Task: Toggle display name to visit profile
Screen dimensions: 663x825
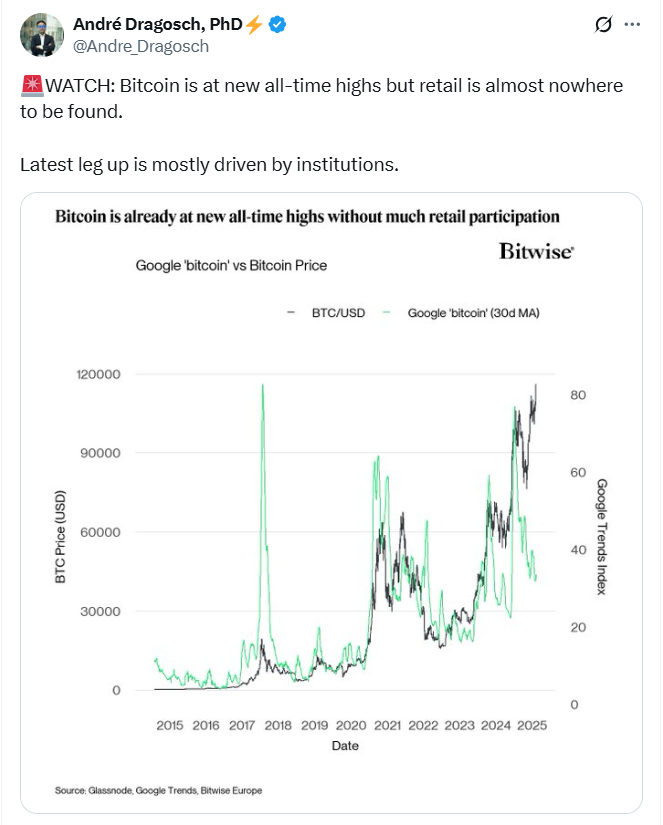Action: coord(160,24)
